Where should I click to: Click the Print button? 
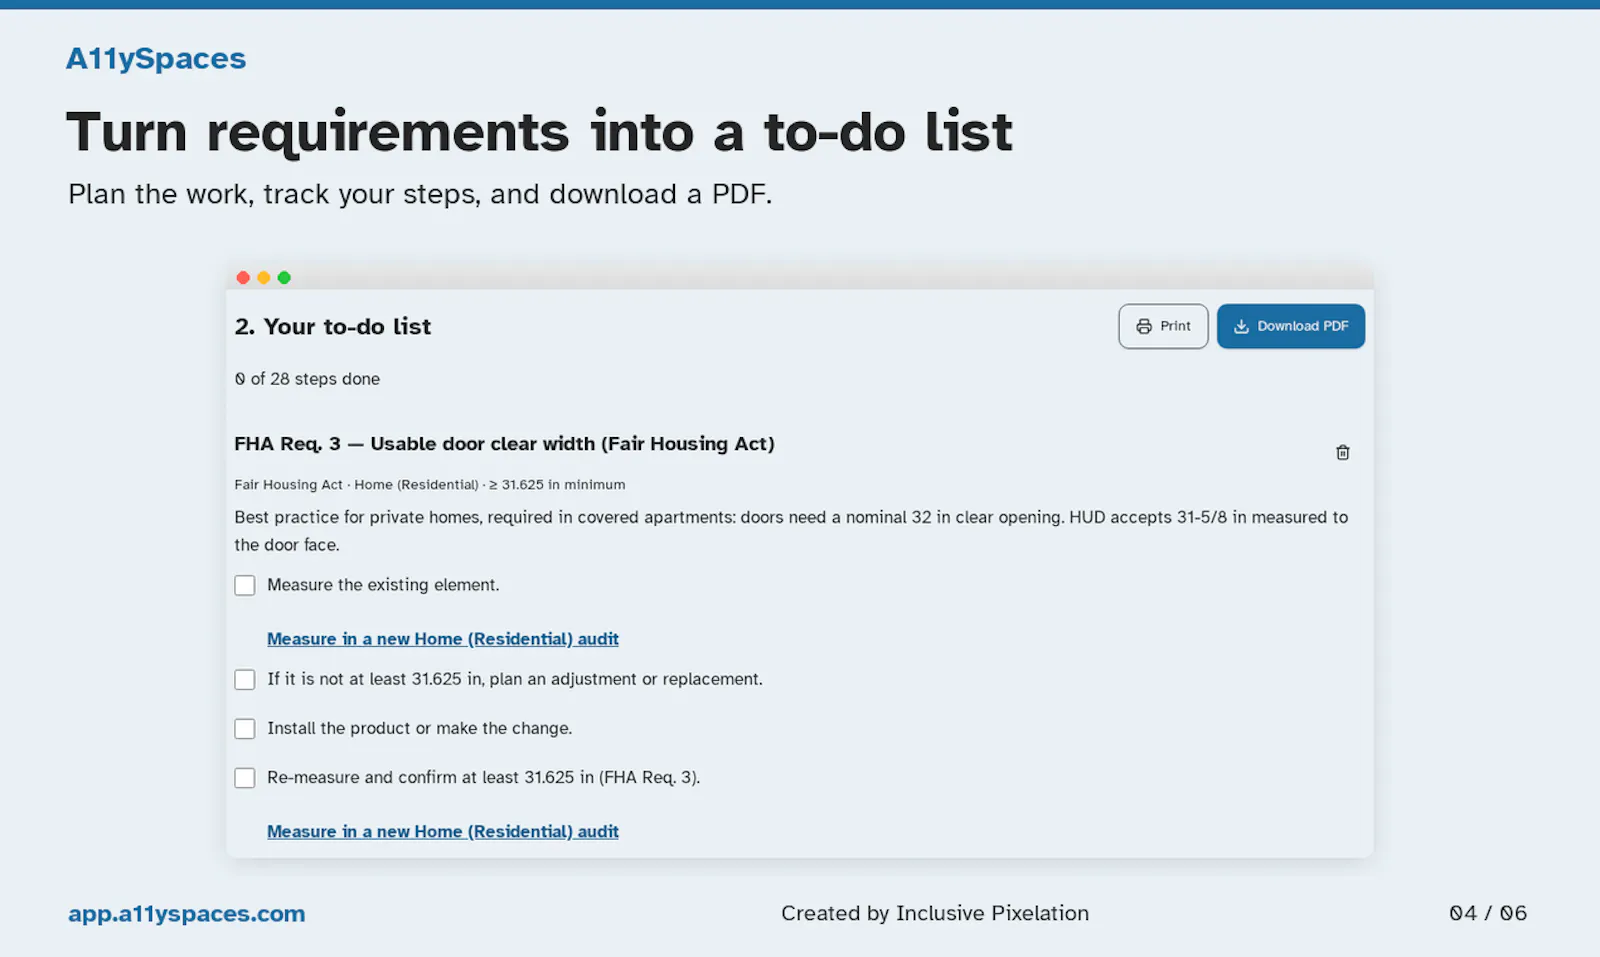(1163, 326)
